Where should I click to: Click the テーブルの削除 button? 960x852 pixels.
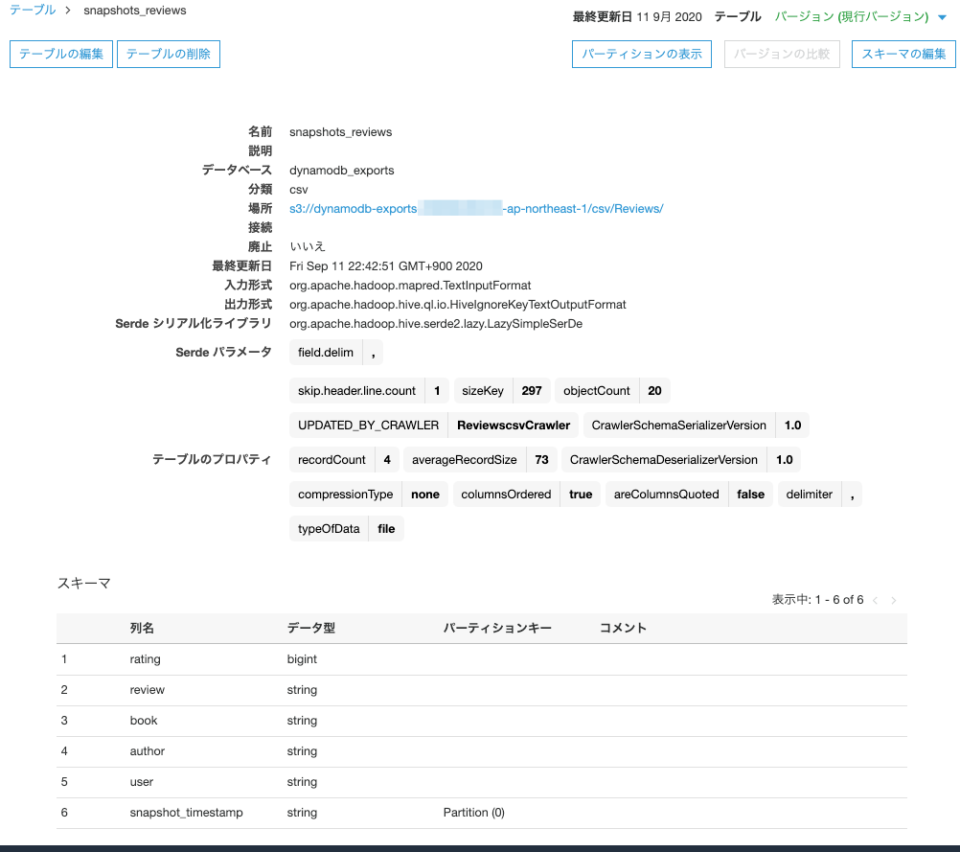168,54
